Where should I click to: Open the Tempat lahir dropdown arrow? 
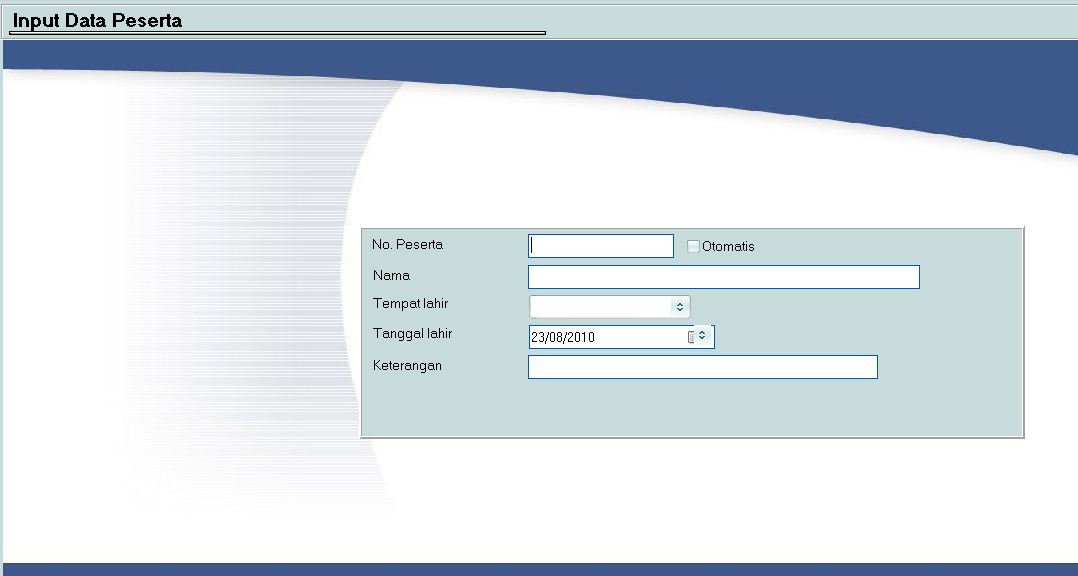[680, 307]
